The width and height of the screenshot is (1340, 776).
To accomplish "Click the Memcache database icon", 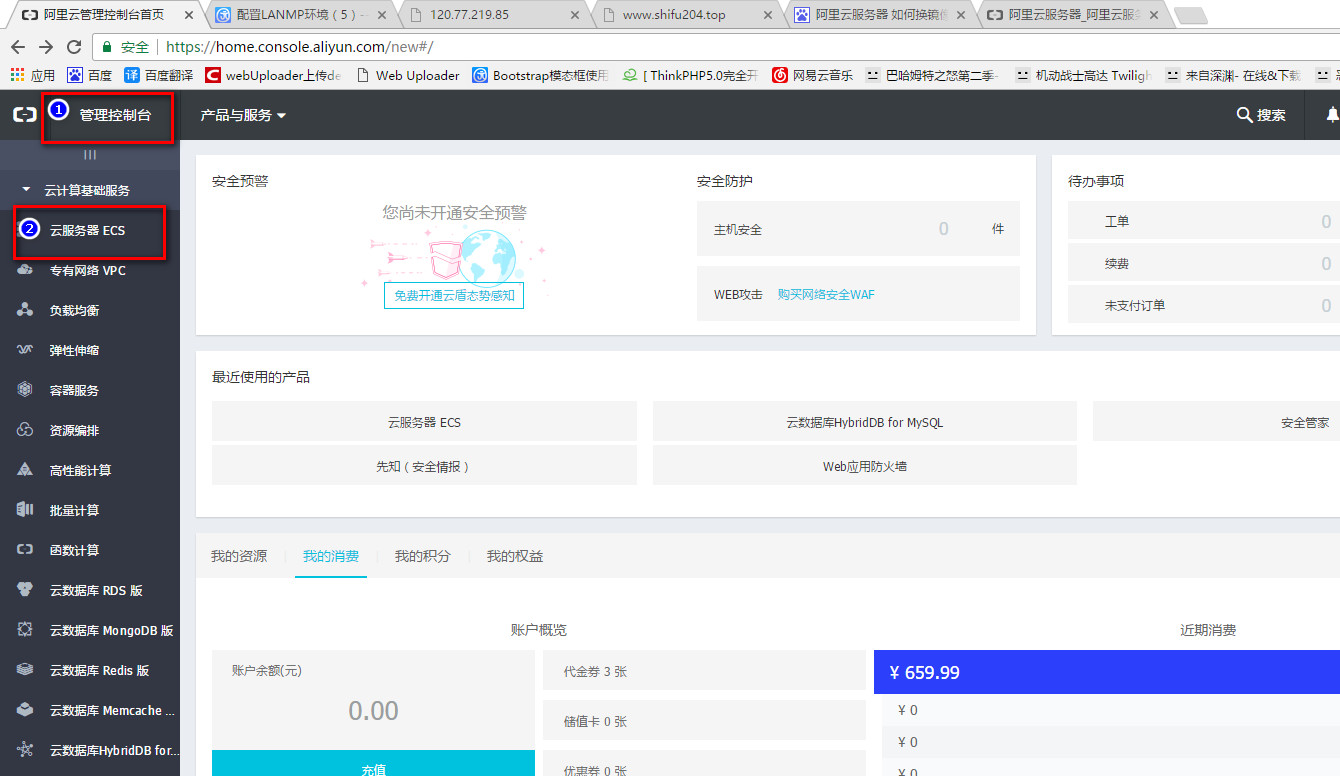I will tap(26, 710).
